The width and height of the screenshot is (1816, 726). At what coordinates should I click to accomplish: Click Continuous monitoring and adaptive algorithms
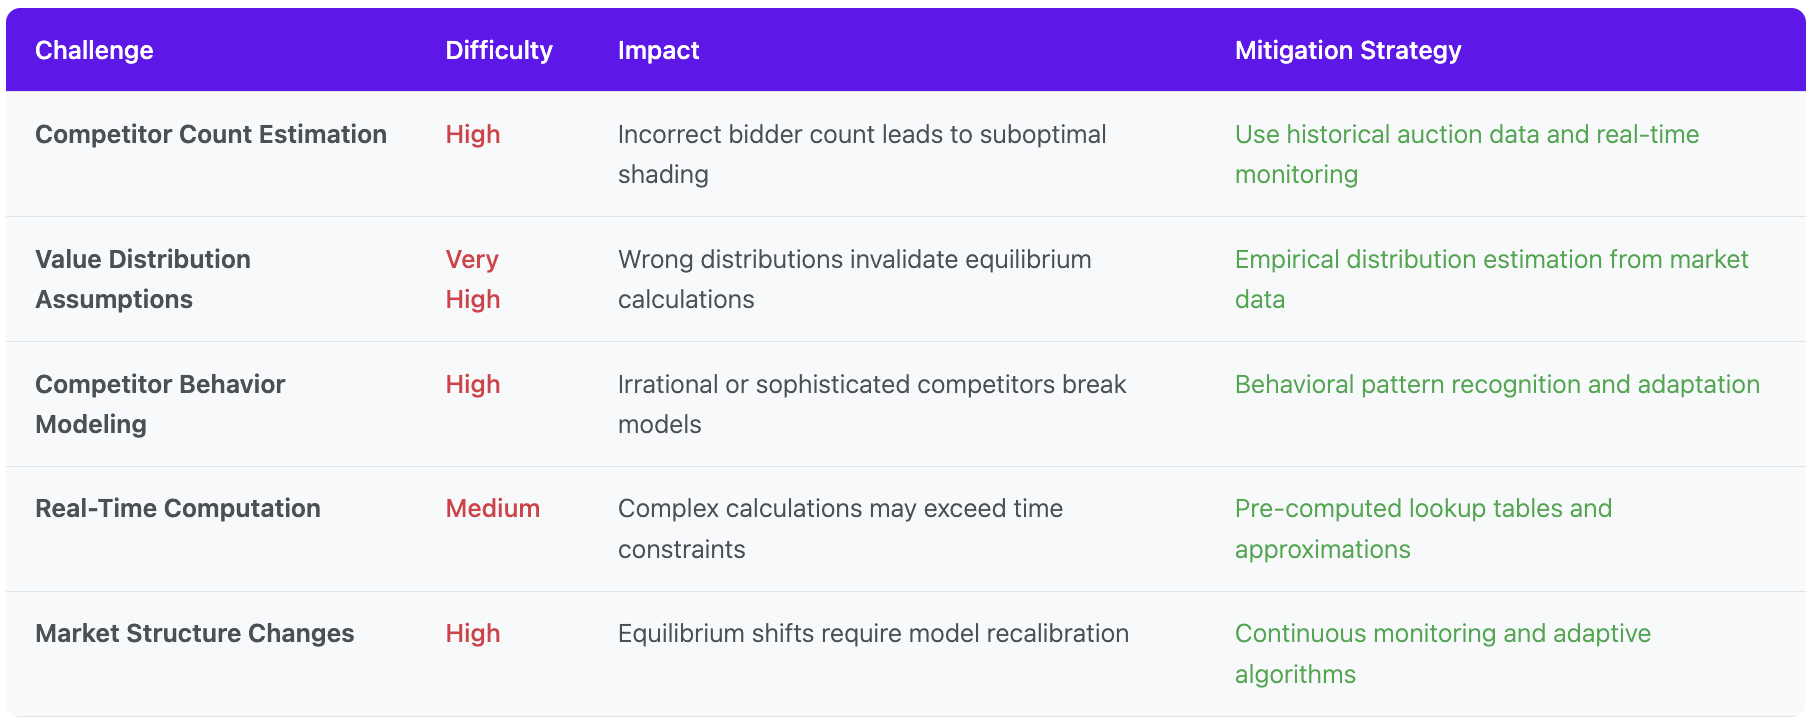coord(1441,653)
